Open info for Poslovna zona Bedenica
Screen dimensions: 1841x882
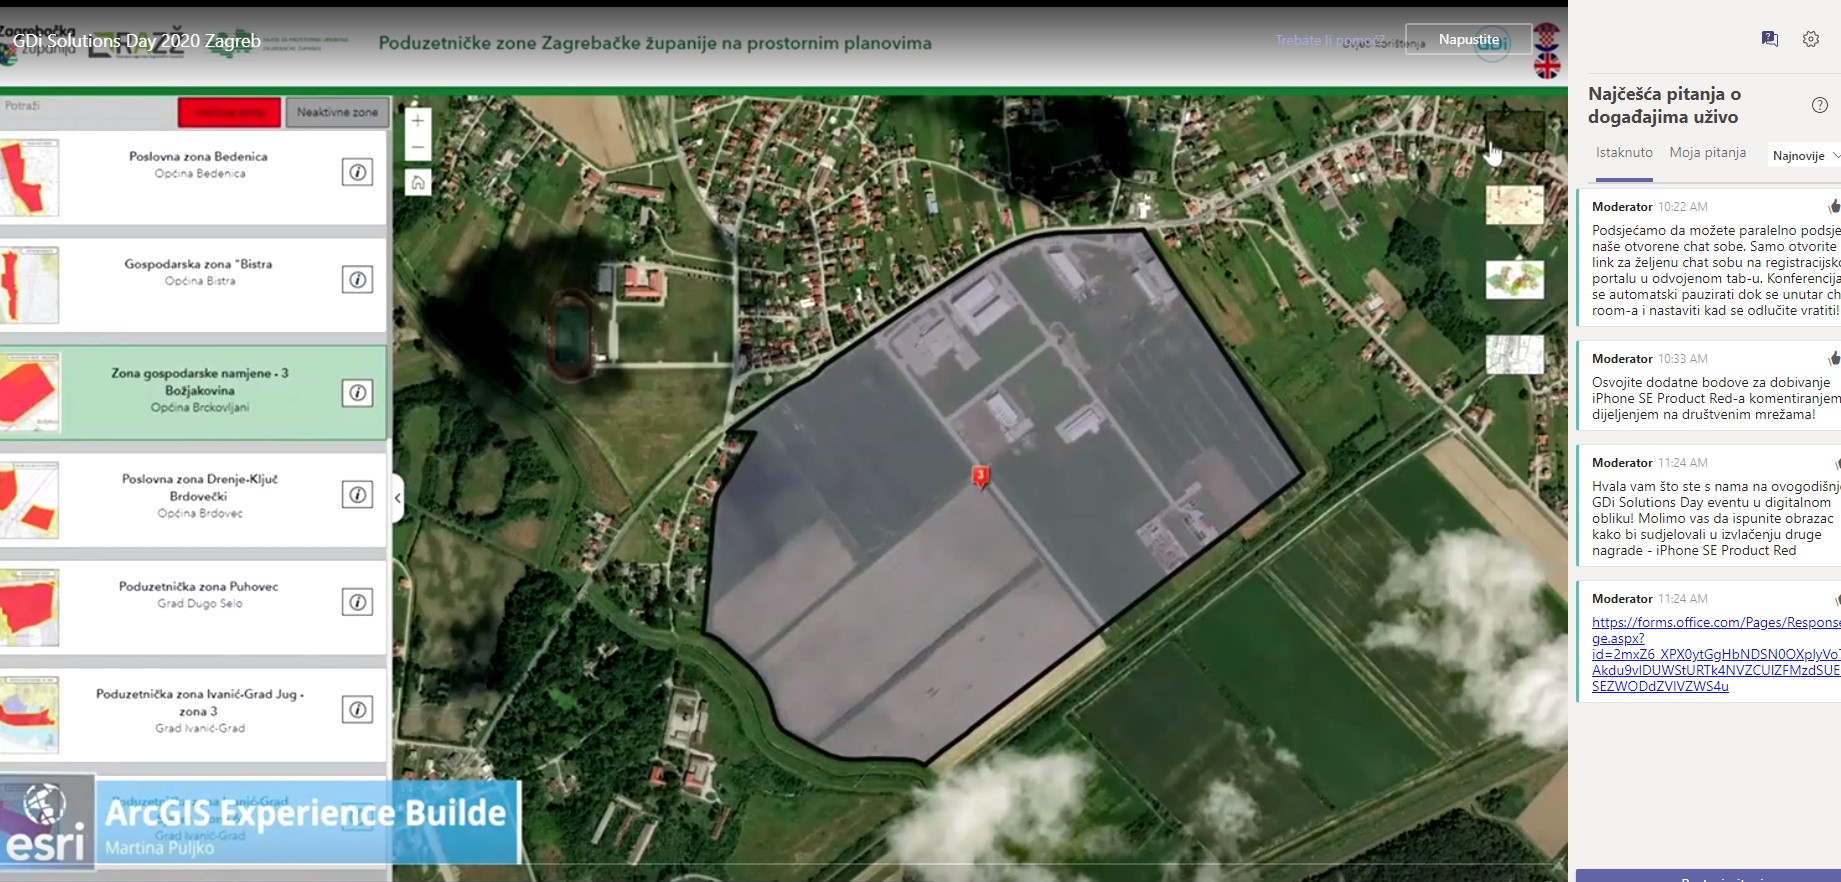pos(358,172)
